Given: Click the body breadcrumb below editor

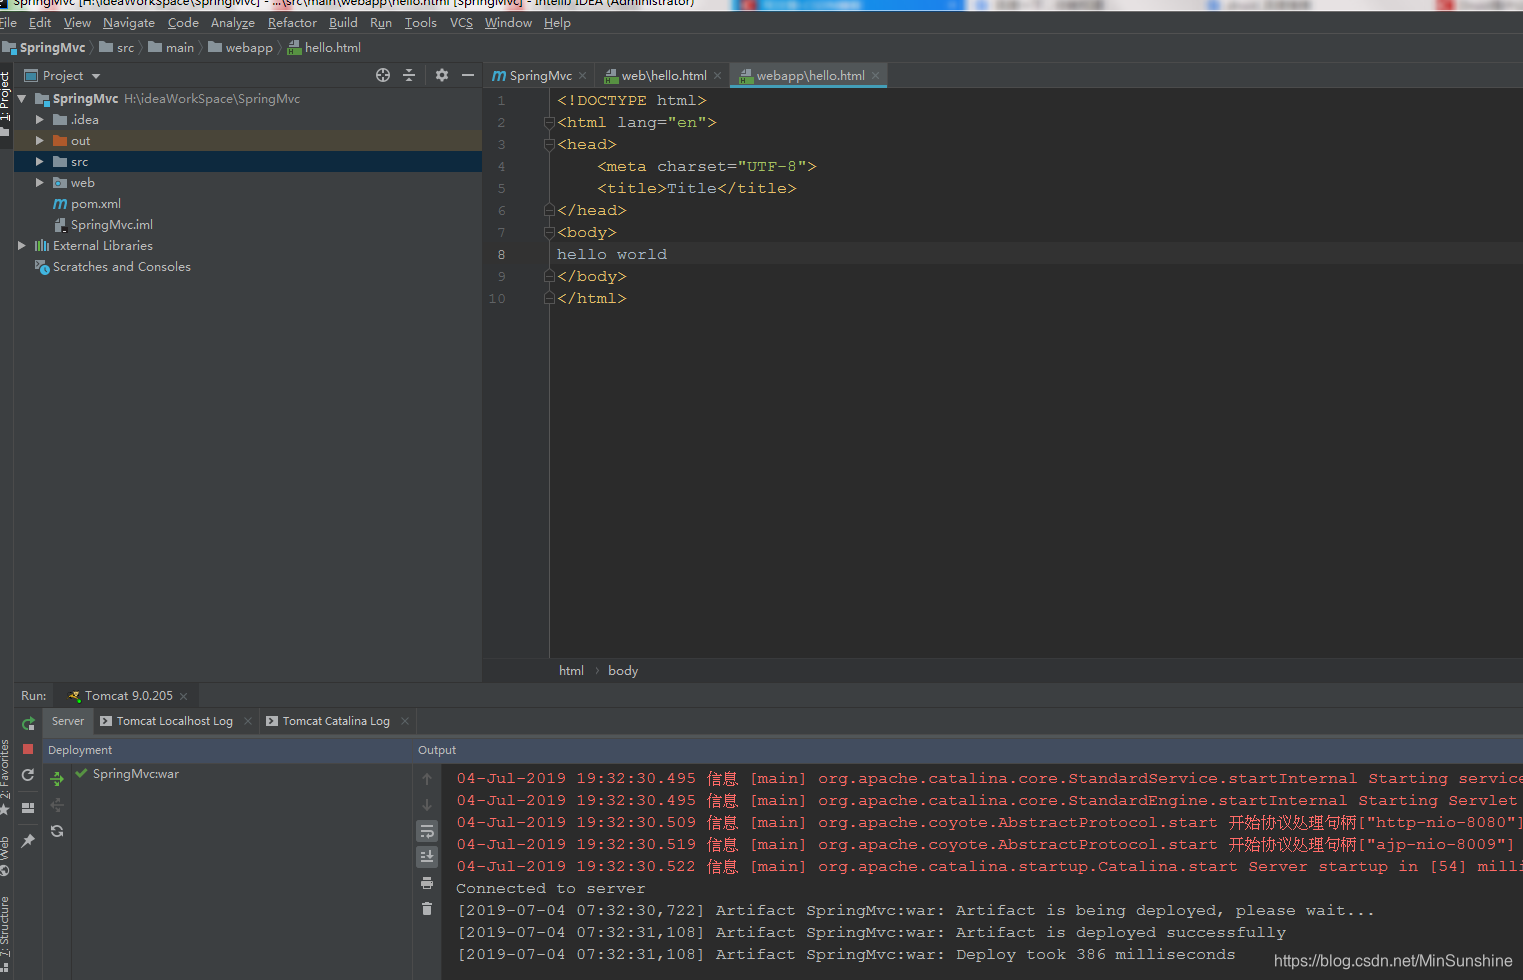Looking at the screenshot, I should point(623,671).
